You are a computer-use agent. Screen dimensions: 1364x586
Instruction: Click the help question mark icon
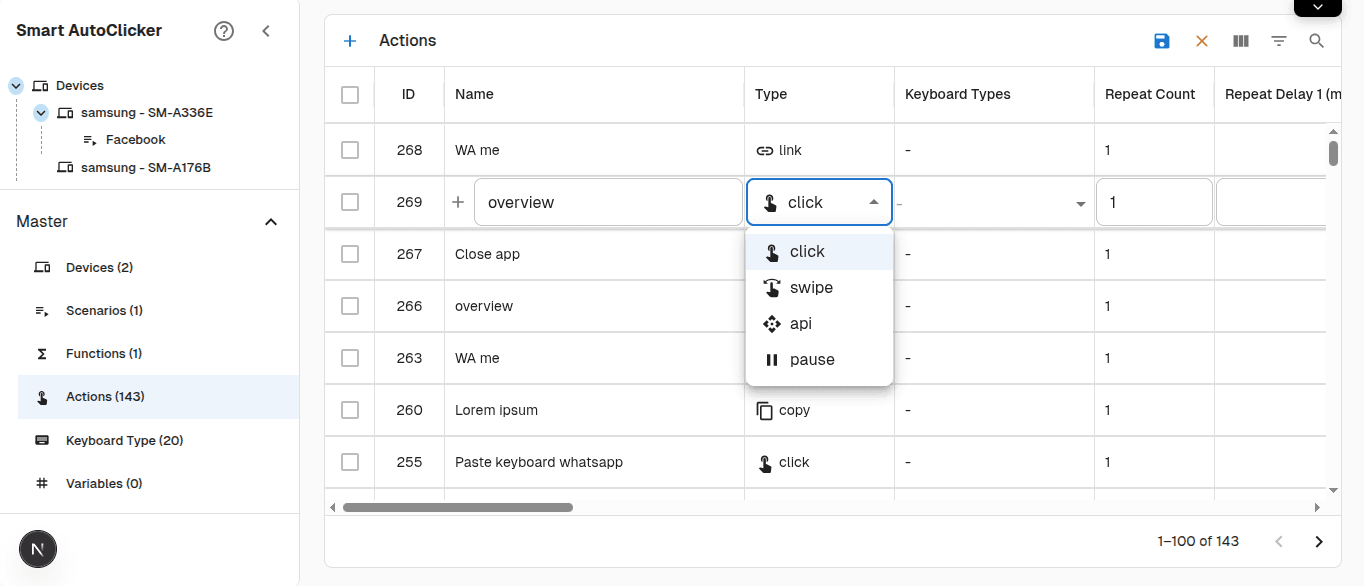223,30
